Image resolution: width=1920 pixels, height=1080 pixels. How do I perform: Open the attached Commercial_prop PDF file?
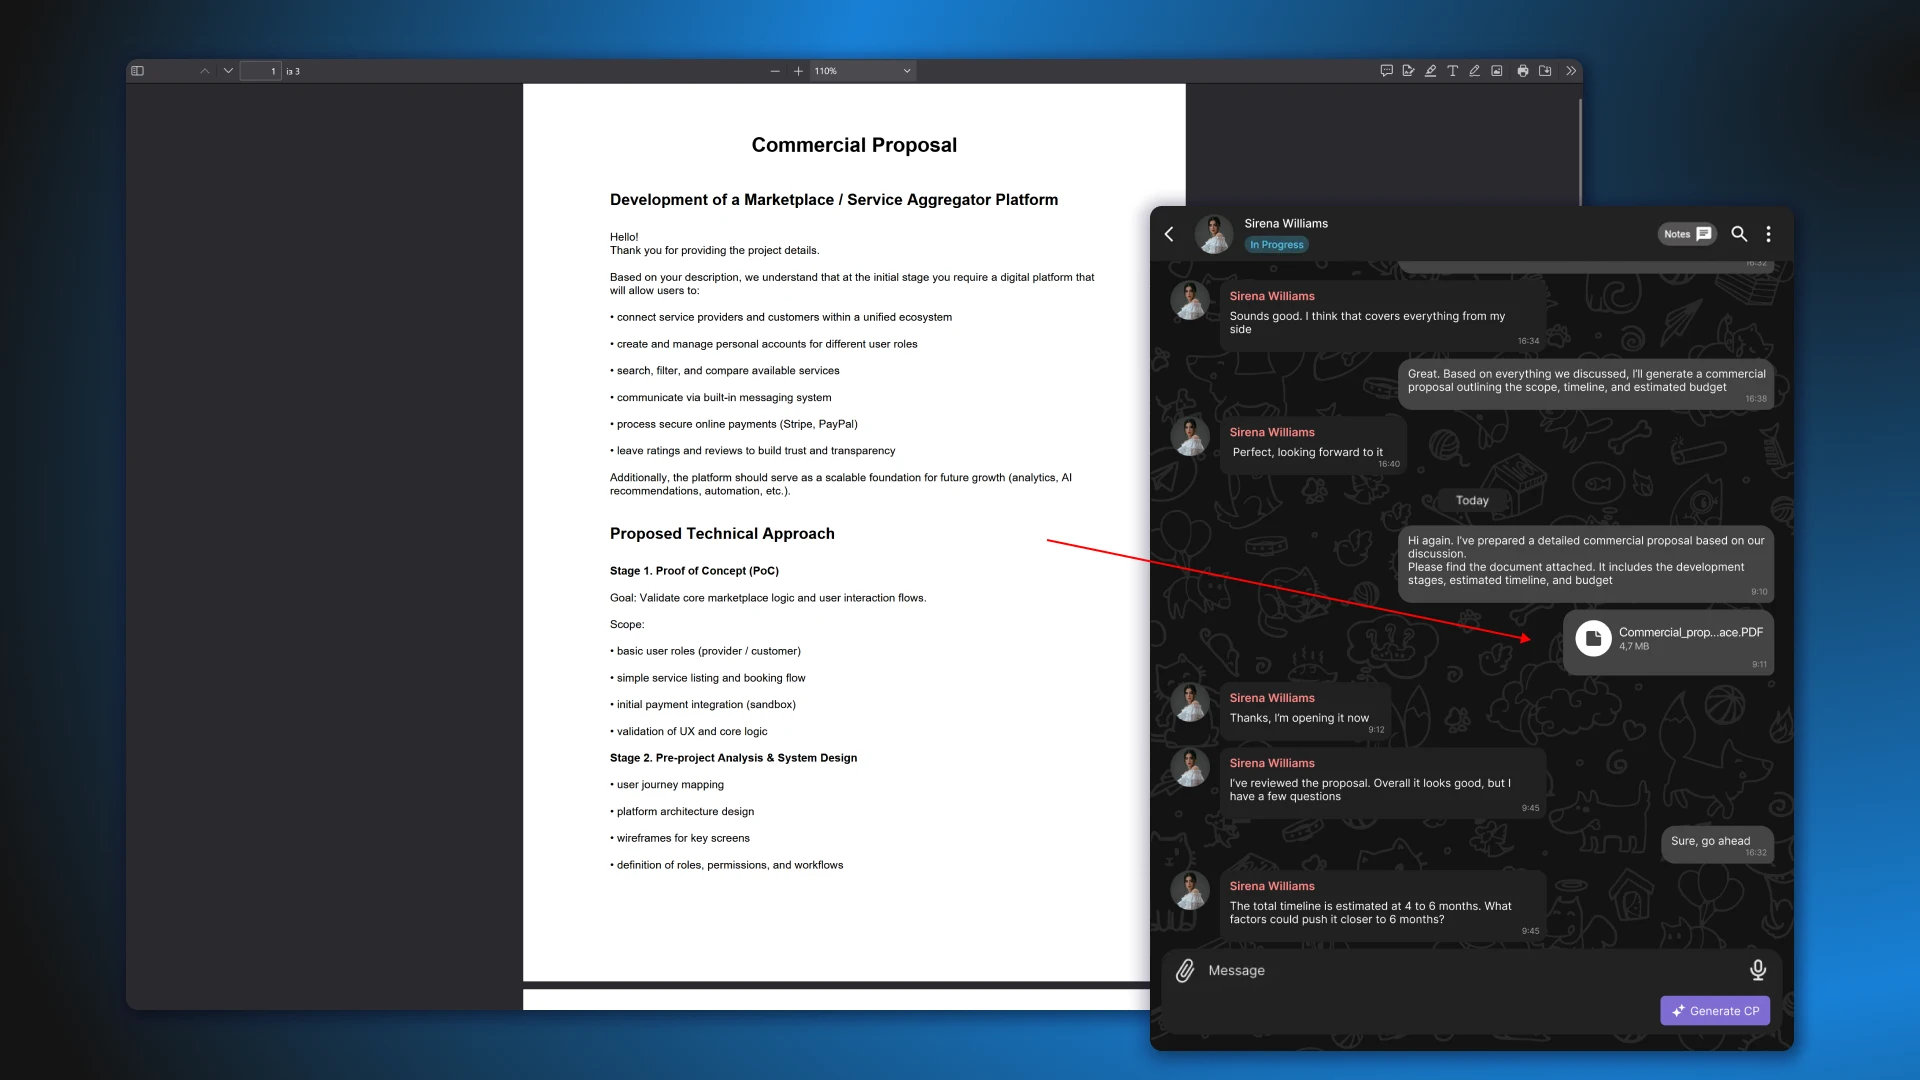pos(1666,640)
